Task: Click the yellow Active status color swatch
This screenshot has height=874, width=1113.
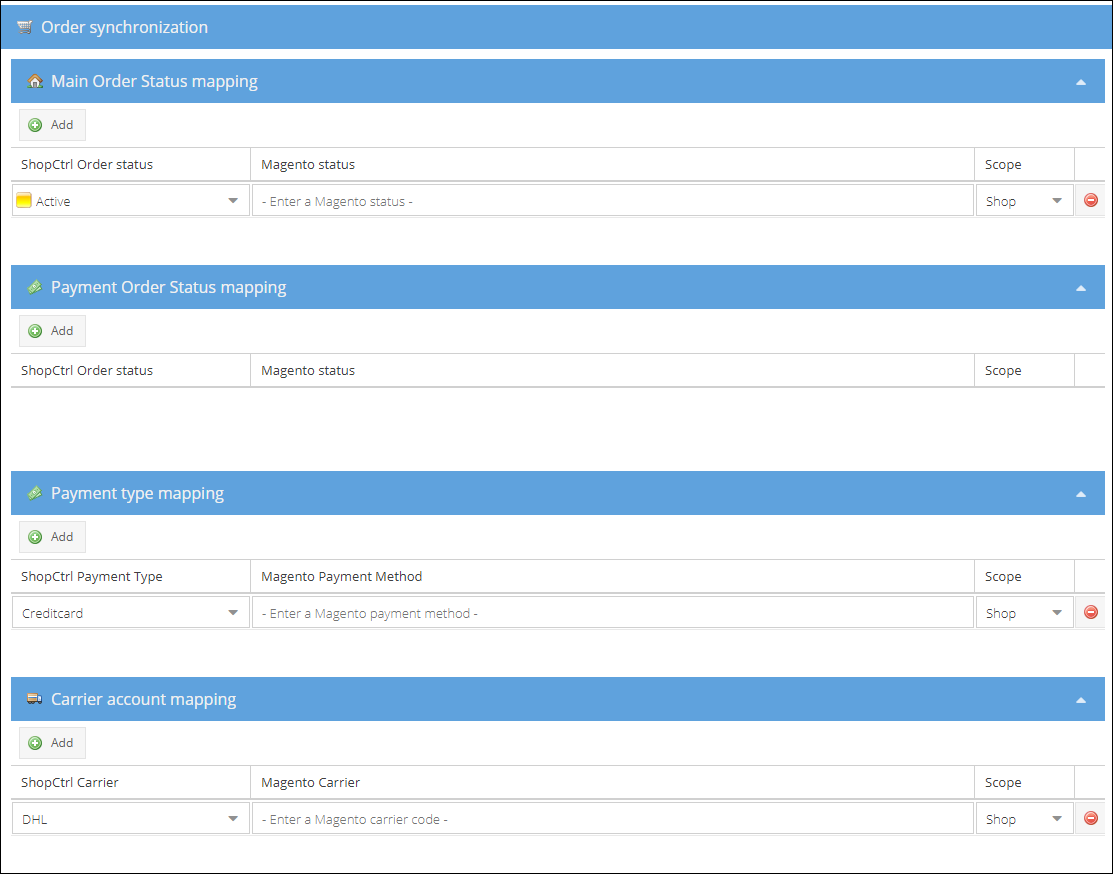Action: [23, 200]
